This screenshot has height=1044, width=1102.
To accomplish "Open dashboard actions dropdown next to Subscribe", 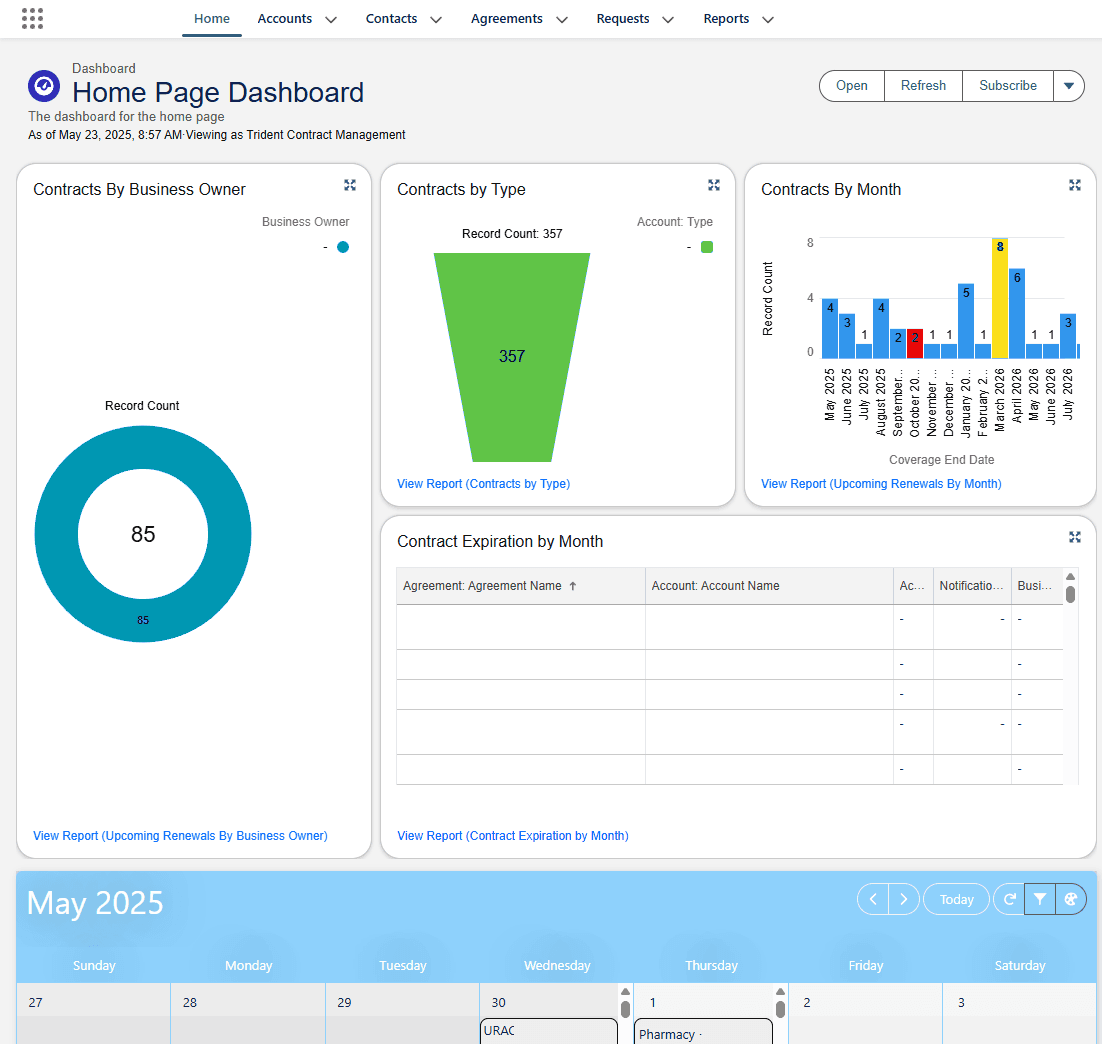I will (1068, 86).
